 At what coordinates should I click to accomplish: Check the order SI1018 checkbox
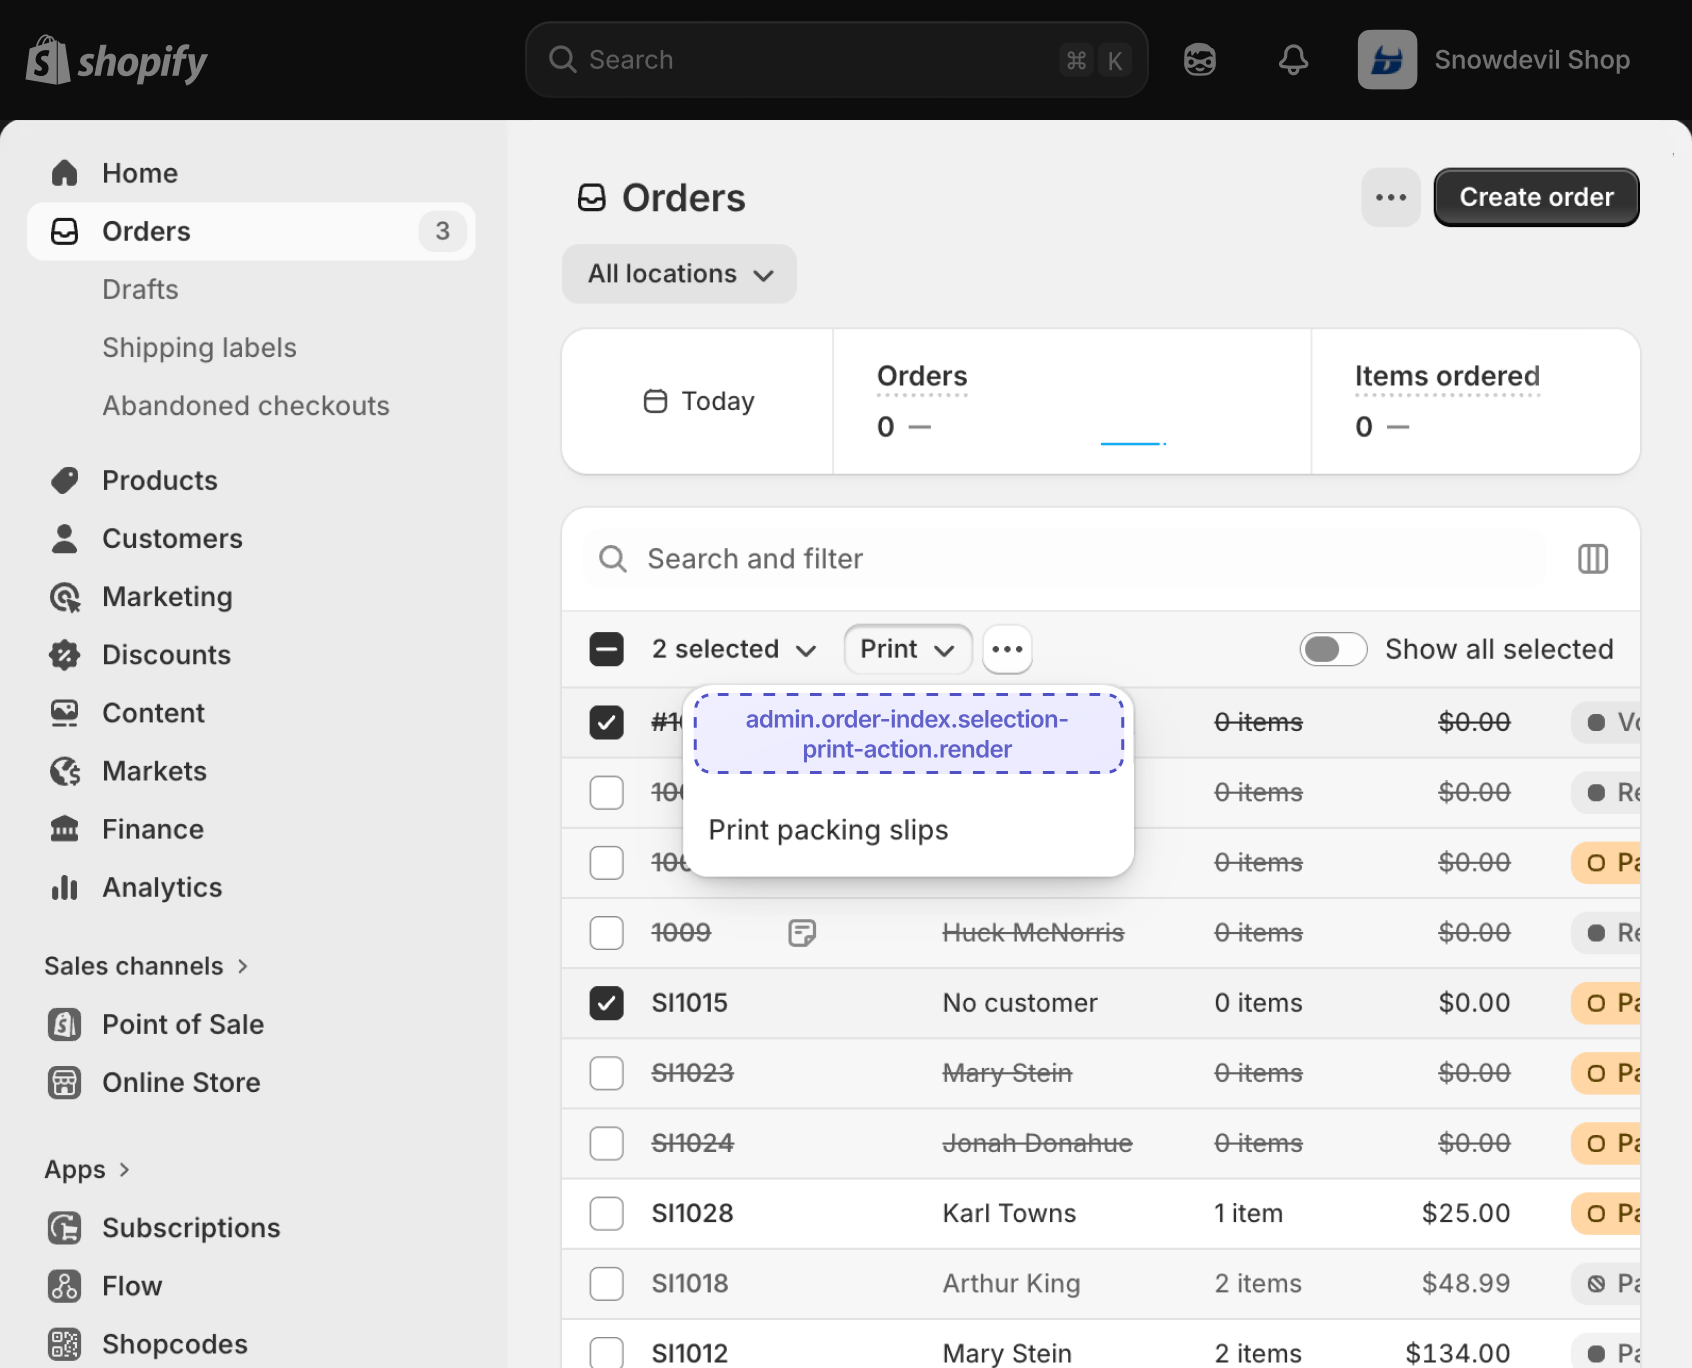point(606,1283)
